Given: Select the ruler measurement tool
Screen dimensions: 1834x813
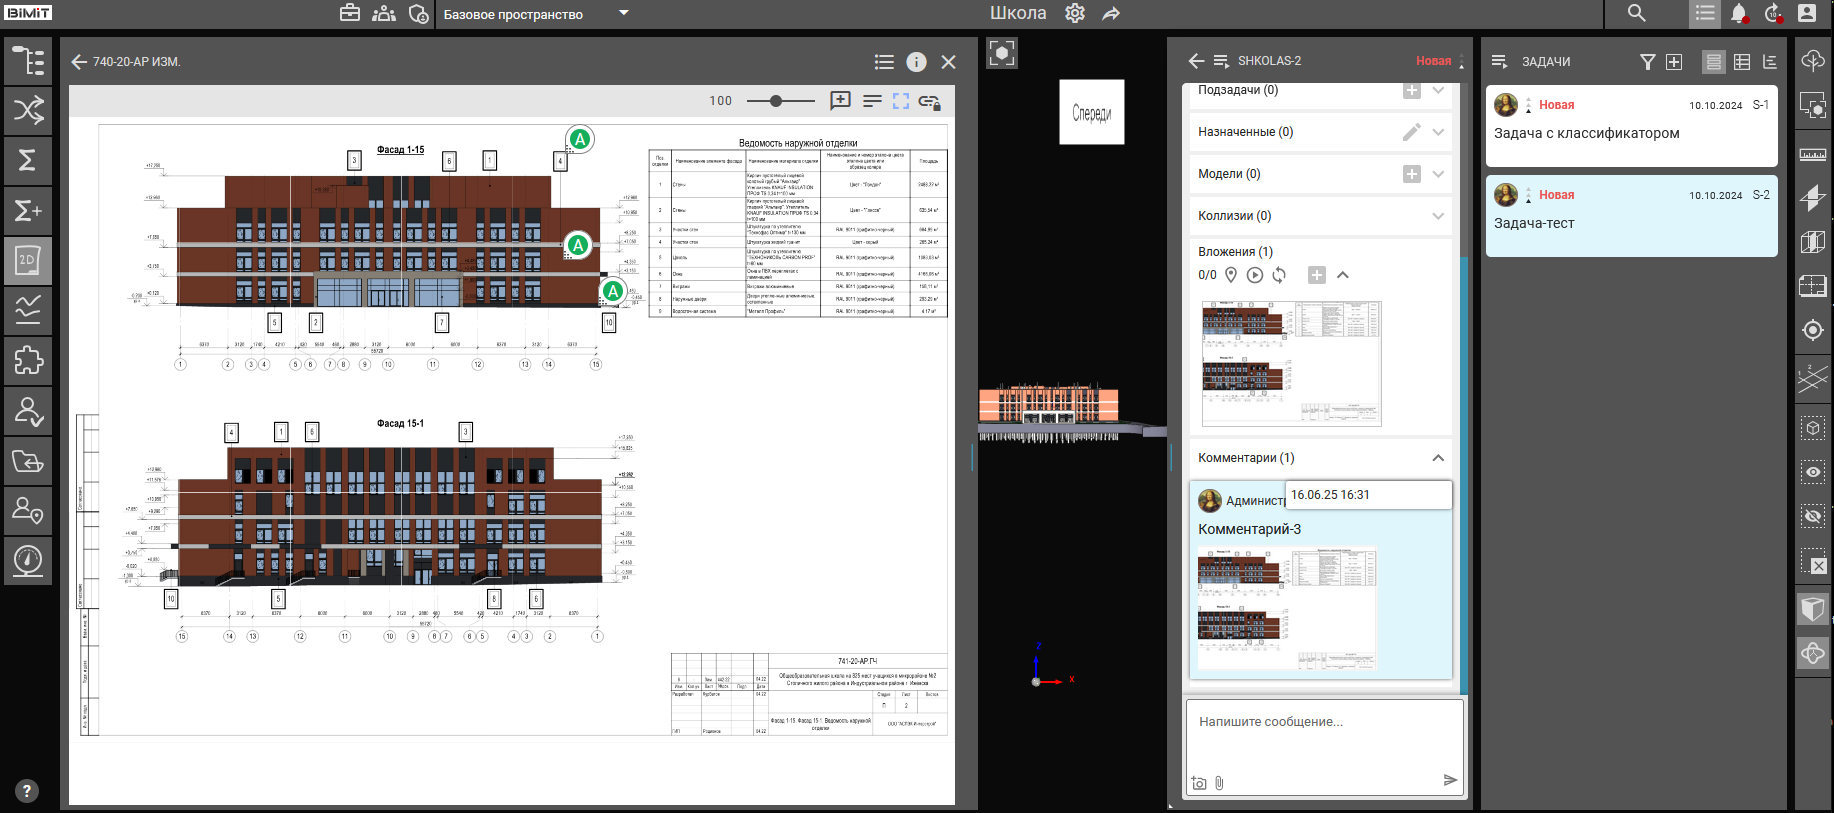Looking at the screenshot, I should (1812, 154).
